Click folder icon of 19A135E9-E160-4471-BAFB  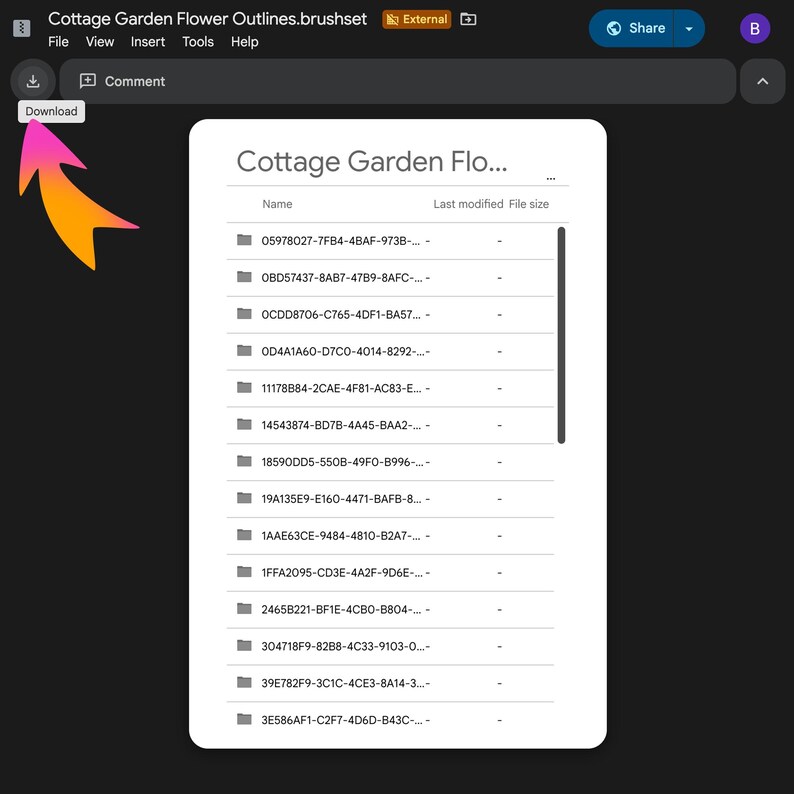click(244, 498)
